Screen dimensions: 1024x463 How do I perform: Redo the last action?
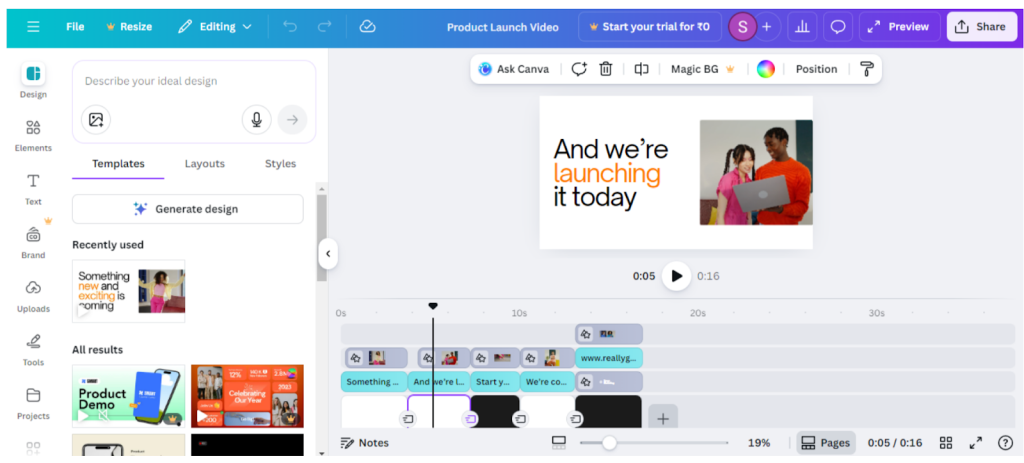(324, 27)
